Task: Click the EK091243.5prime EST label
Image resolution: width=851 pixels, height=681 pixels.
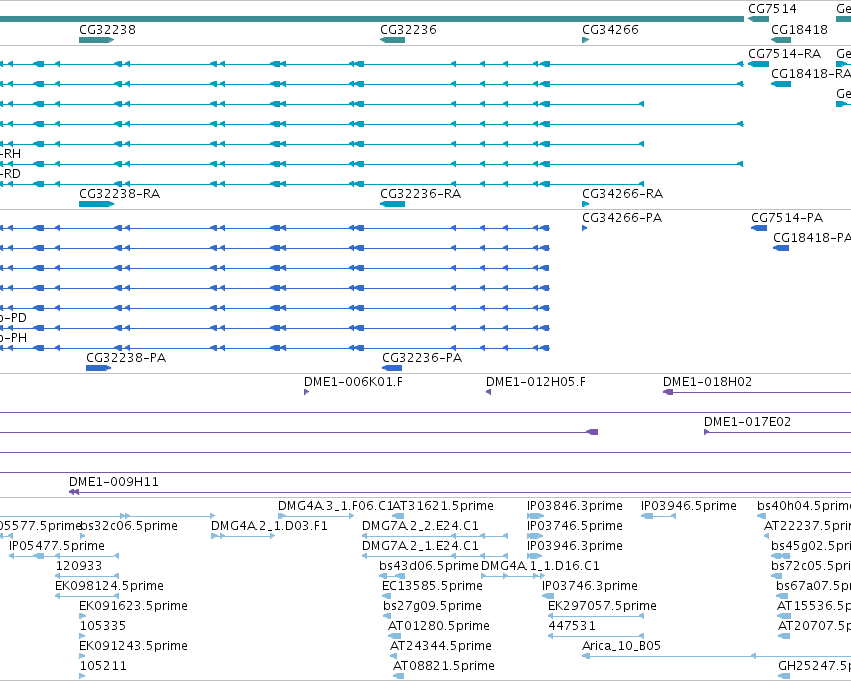Action: (x=134, y=646)
